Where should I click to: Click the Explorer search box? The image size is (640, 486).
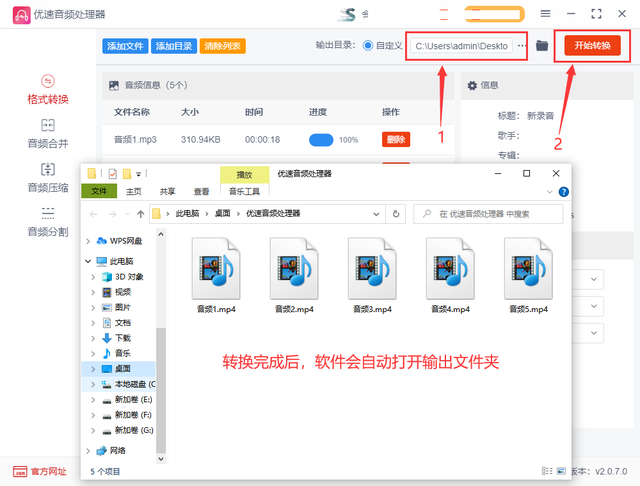[488, 214]
